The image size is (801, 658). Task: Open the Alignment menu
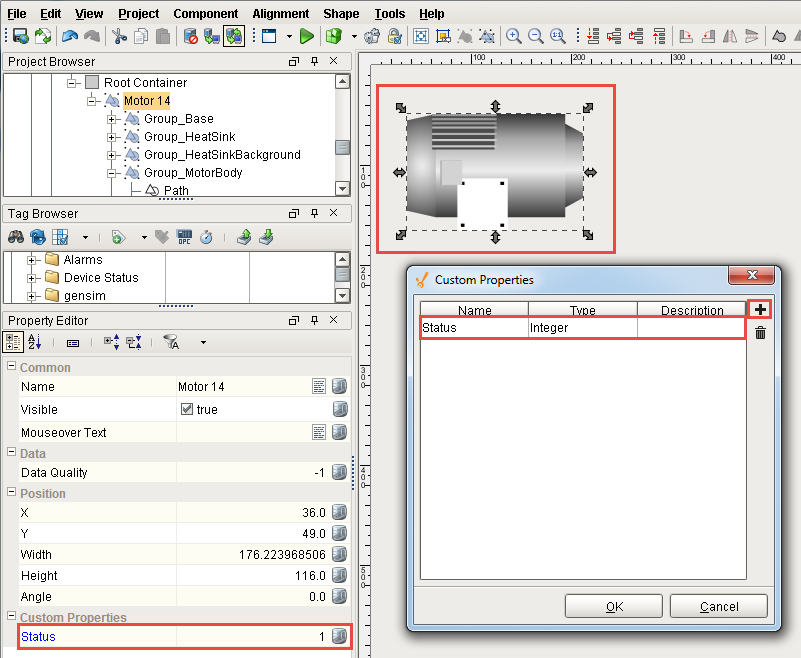[280, 14]
